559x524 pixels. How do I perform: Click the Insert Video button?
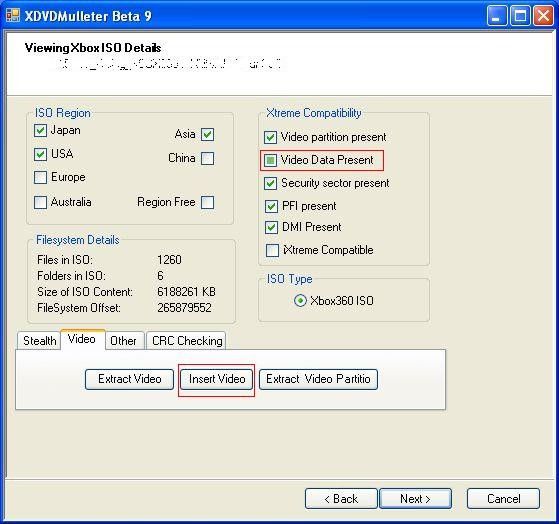click(x=217, y=379)
